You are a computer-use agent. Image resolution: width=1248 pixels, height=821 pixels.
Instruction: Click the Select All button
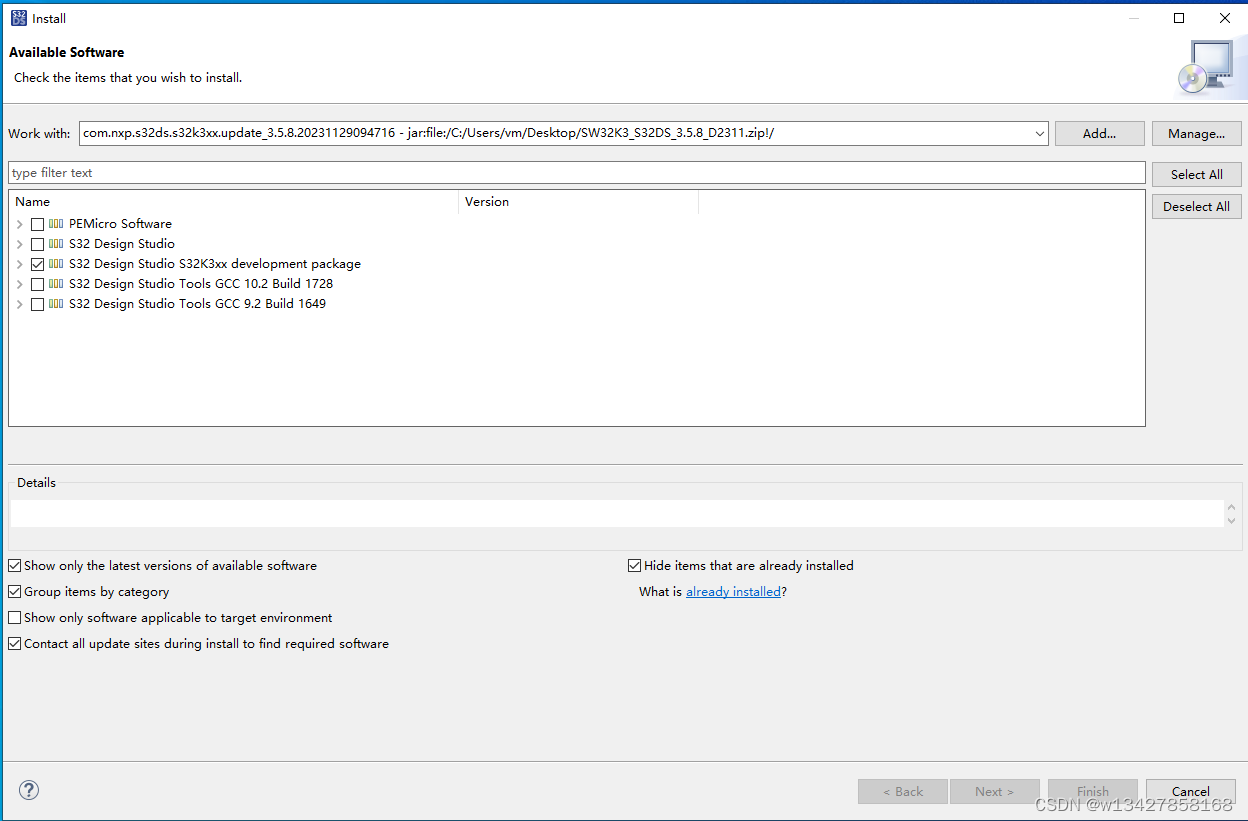click(1197, 174)
